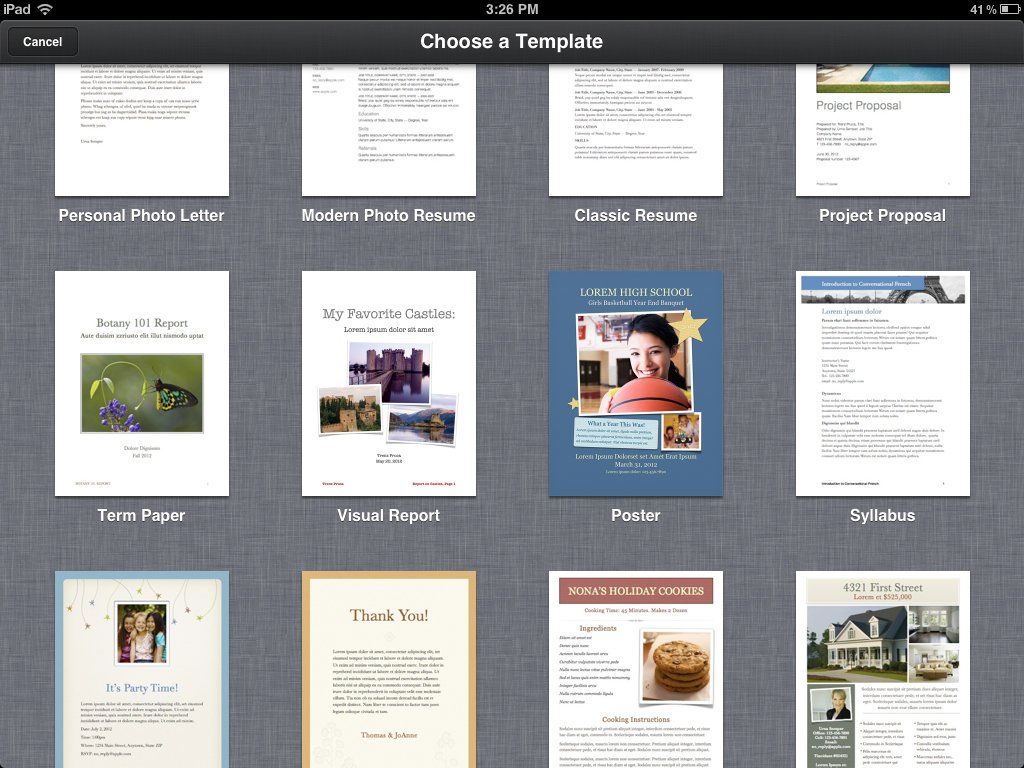Tap the 3:26 PM clock display
The image size is (1024, 768).
[512, 9]
